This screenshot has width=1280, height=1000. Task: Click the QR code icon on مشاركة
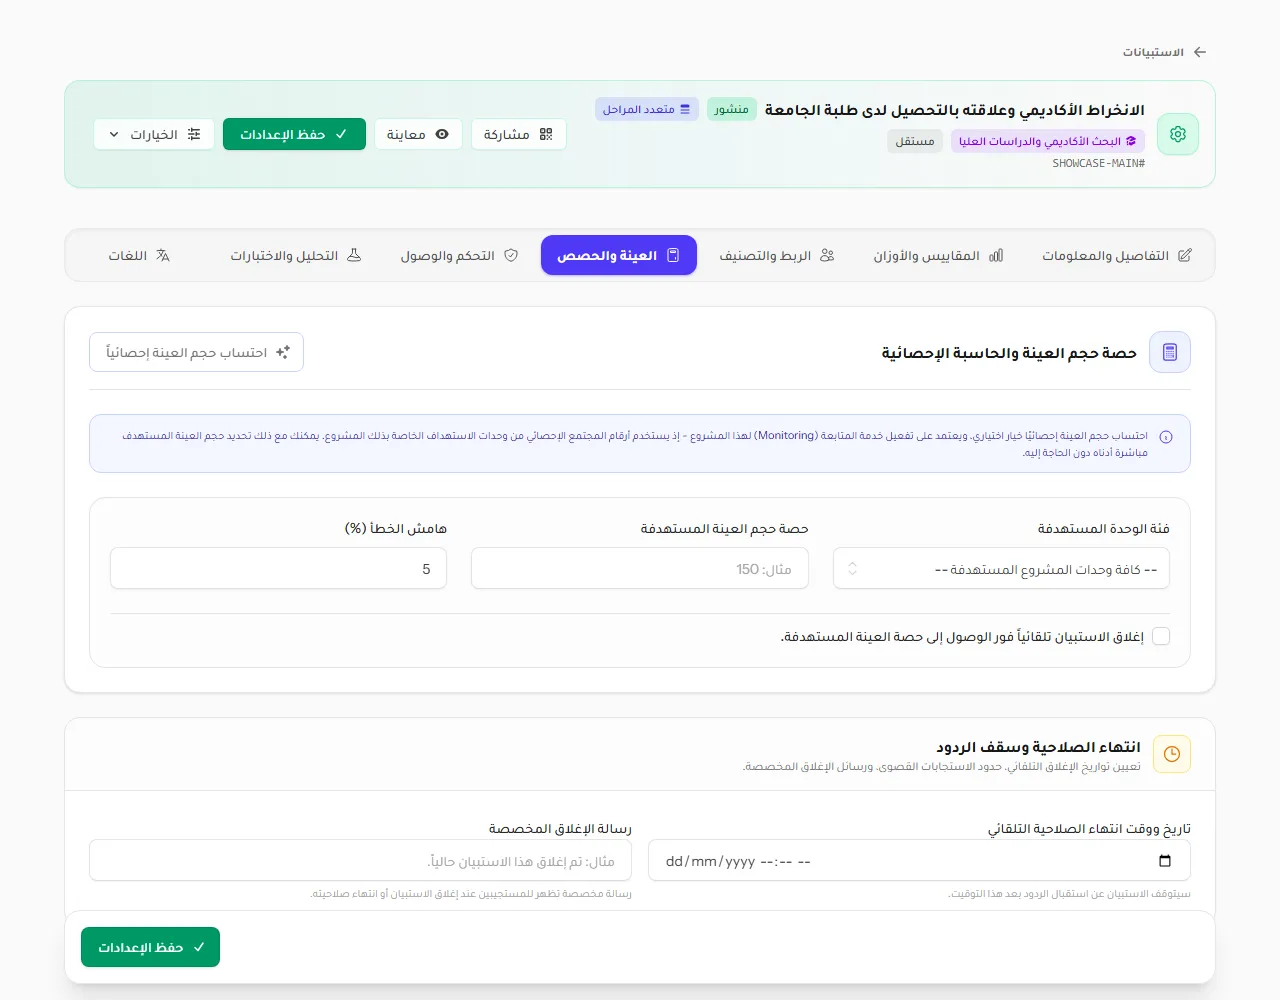546,134
